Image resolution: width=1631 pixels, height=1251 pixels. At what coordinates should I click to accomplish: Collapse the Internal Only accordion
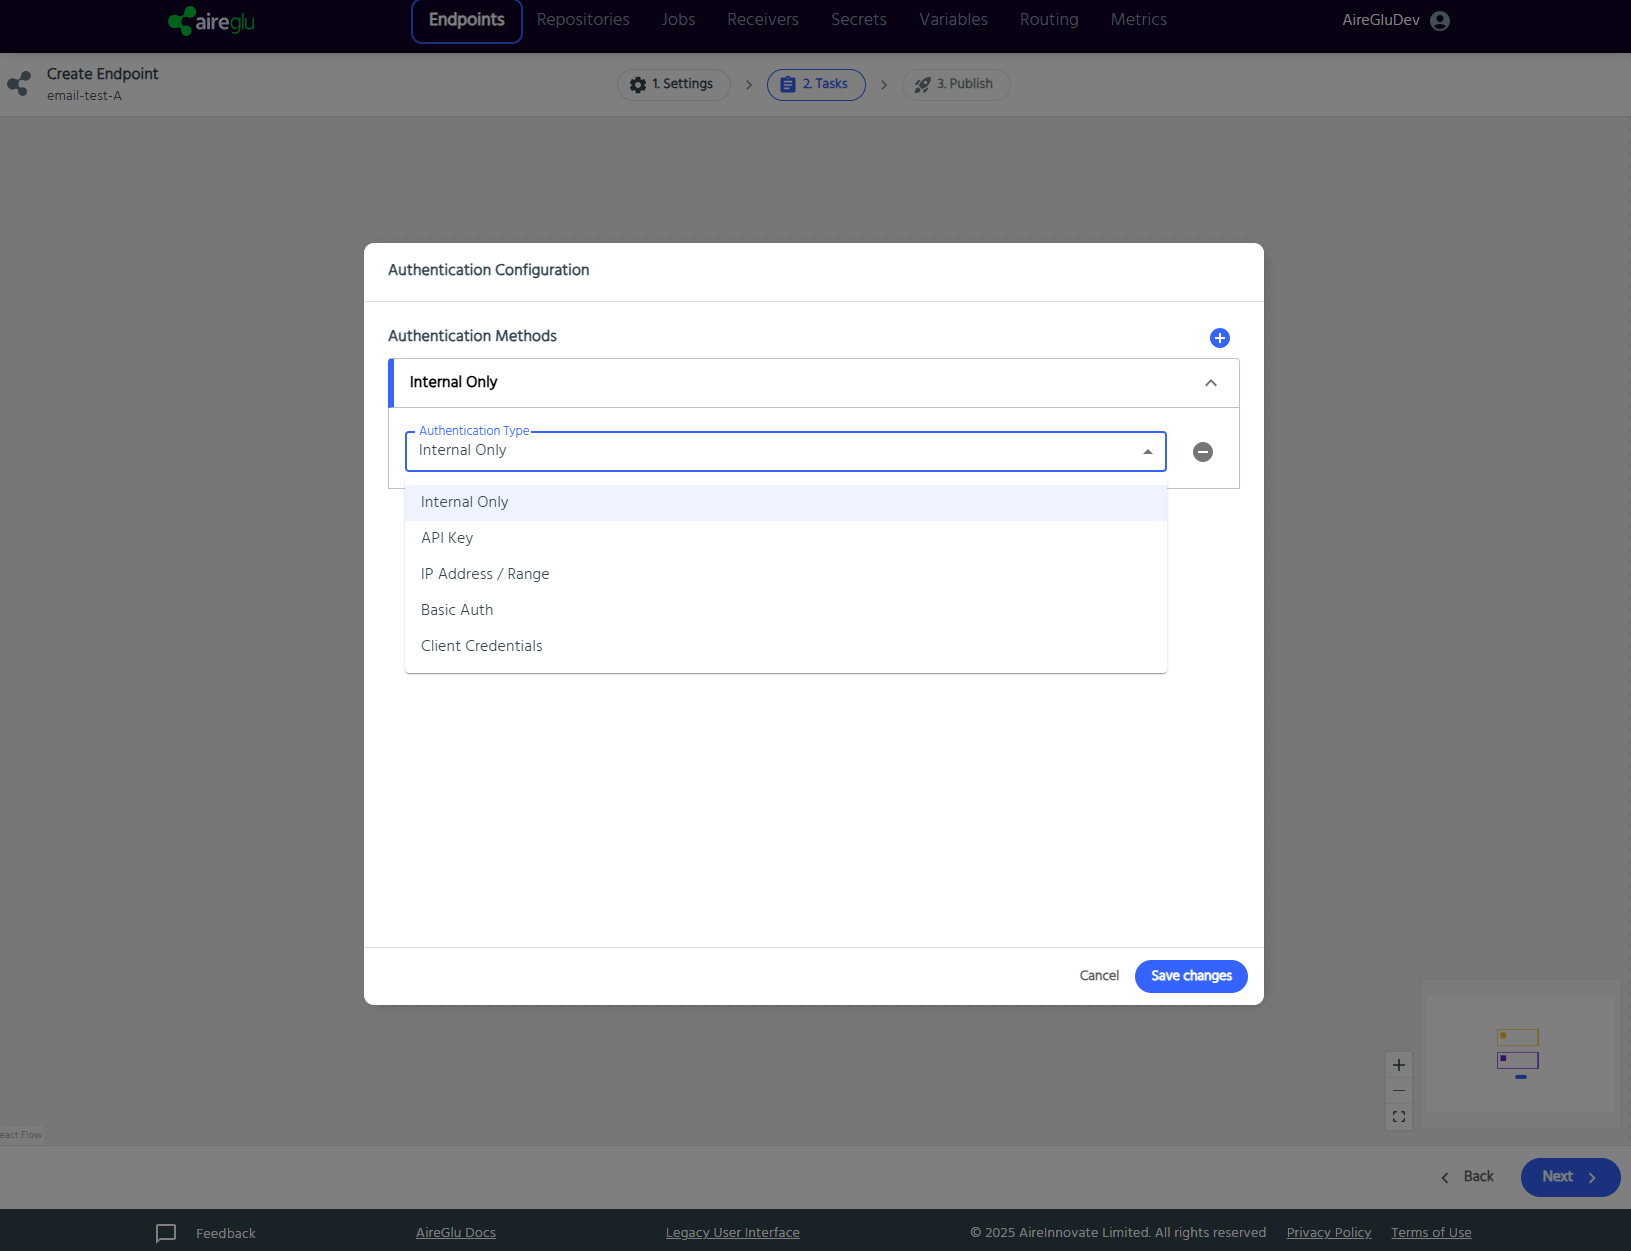pyautogui.click(x=1211, y=383)
